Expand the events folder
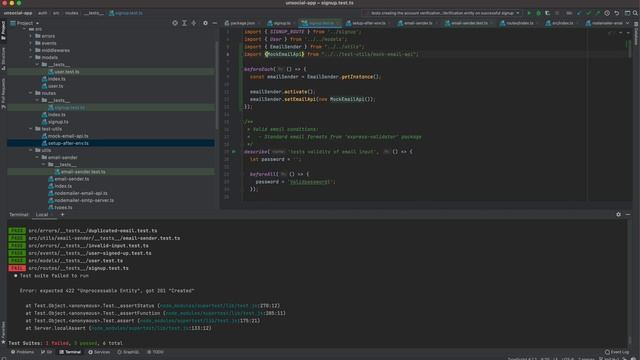This screenshot has height=360, width=640. [x=31, y=43]
